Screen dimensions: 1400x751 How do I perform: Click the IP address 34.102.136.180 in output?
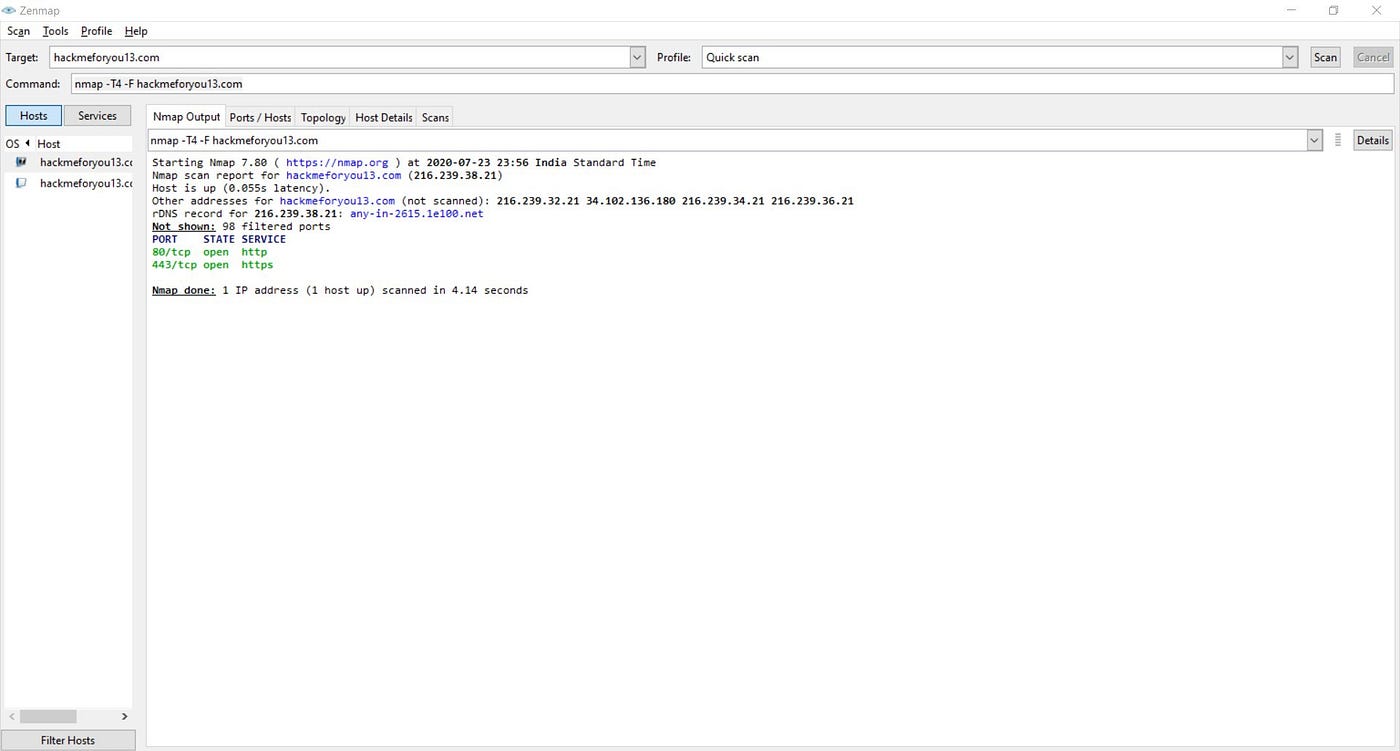pos(630,201)
